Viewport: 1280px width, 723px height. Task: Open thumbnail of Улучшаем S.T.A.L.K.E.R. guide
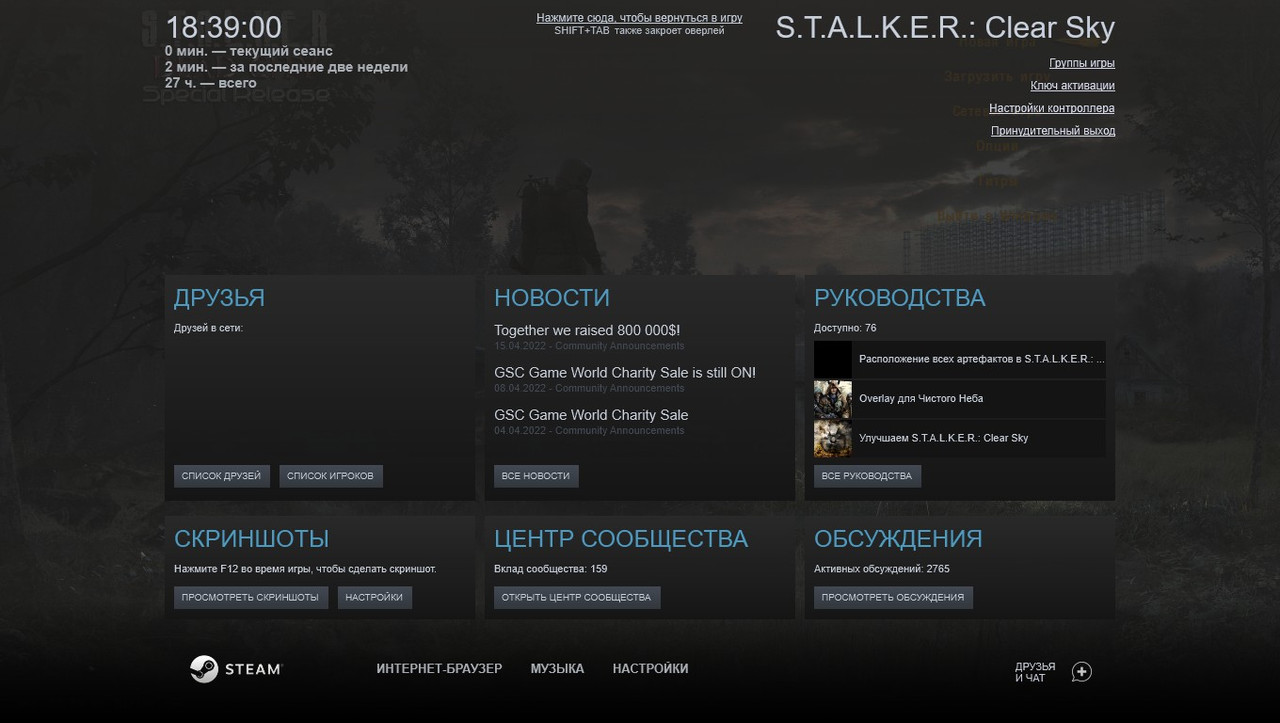coord(832,439)
